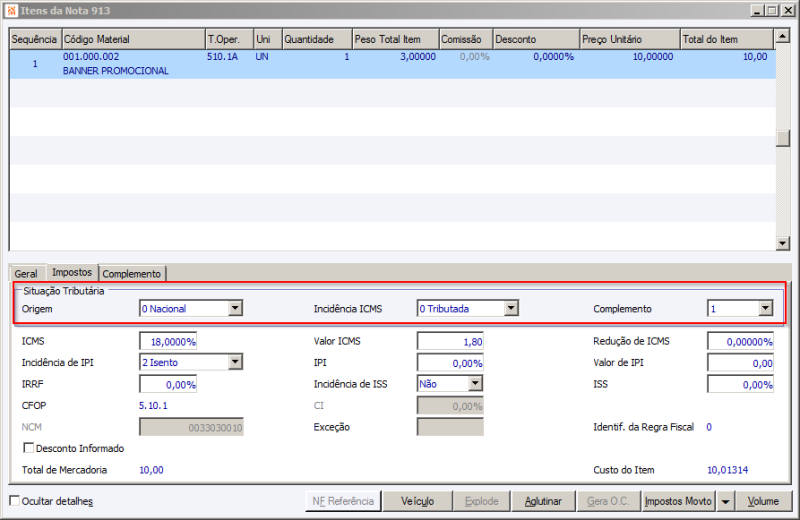The image size is (800, 520).
Task: Click the Gera O.C. button
Action: [608, 501]
